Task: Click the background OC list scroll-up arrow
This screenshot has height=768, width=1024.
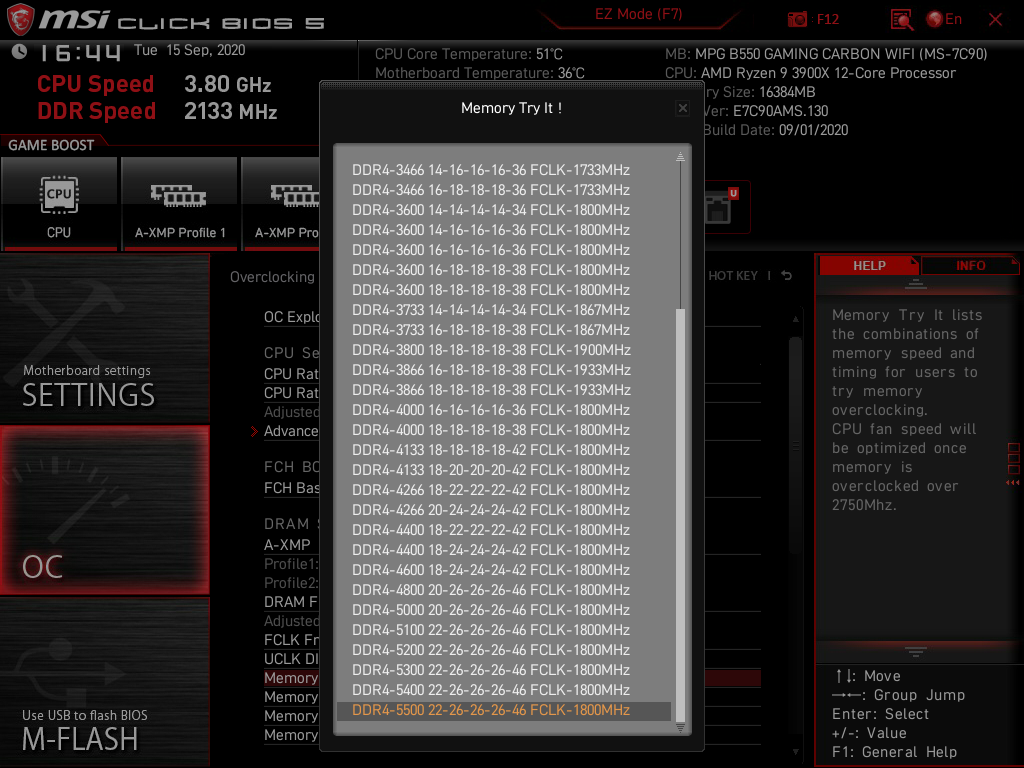Action: click(x=795, y=319)
